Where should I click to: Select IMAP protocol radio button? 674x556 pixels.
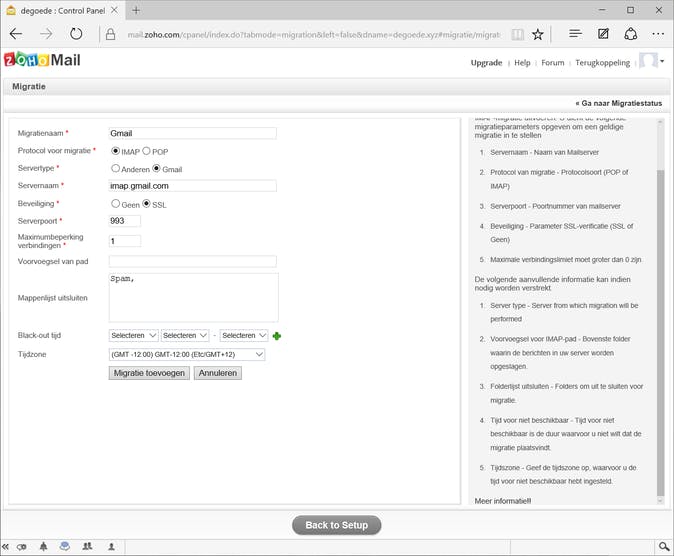(x=115, y=151)
